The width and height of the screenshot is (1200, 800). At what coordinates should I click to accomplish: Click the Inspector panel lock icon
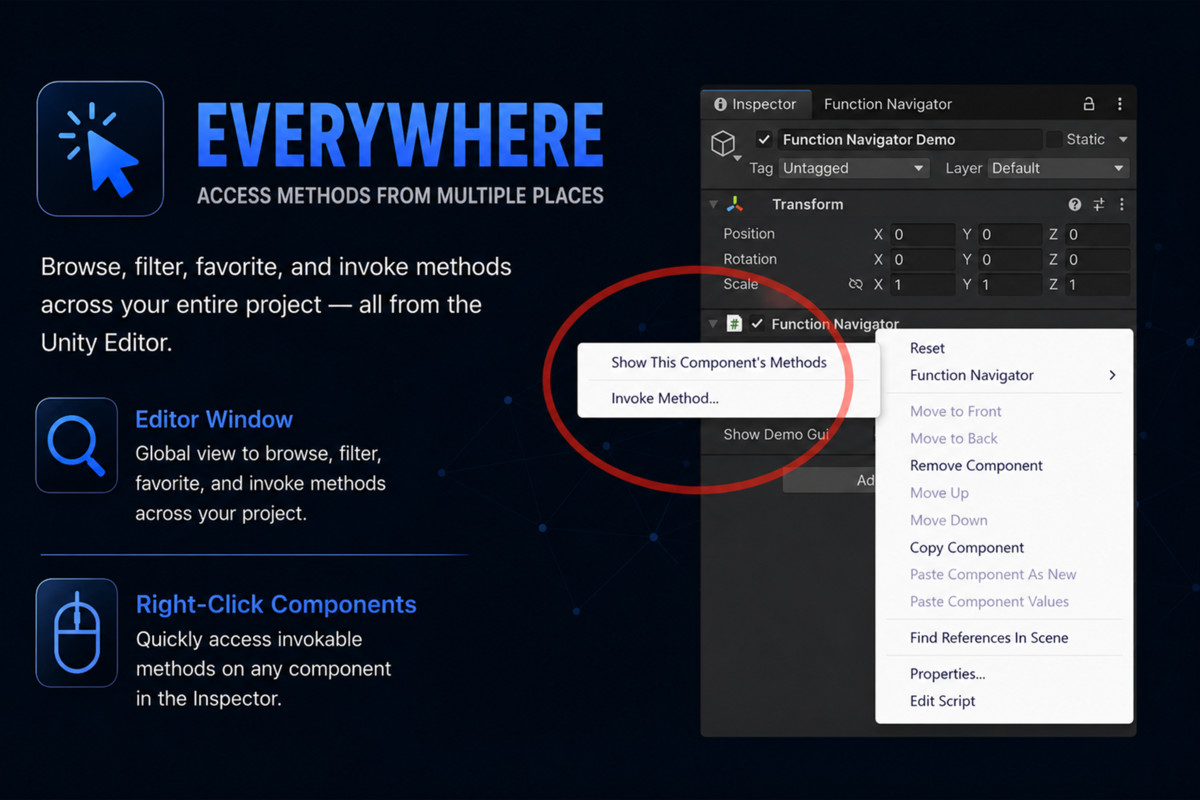(x=1089, y=104)
